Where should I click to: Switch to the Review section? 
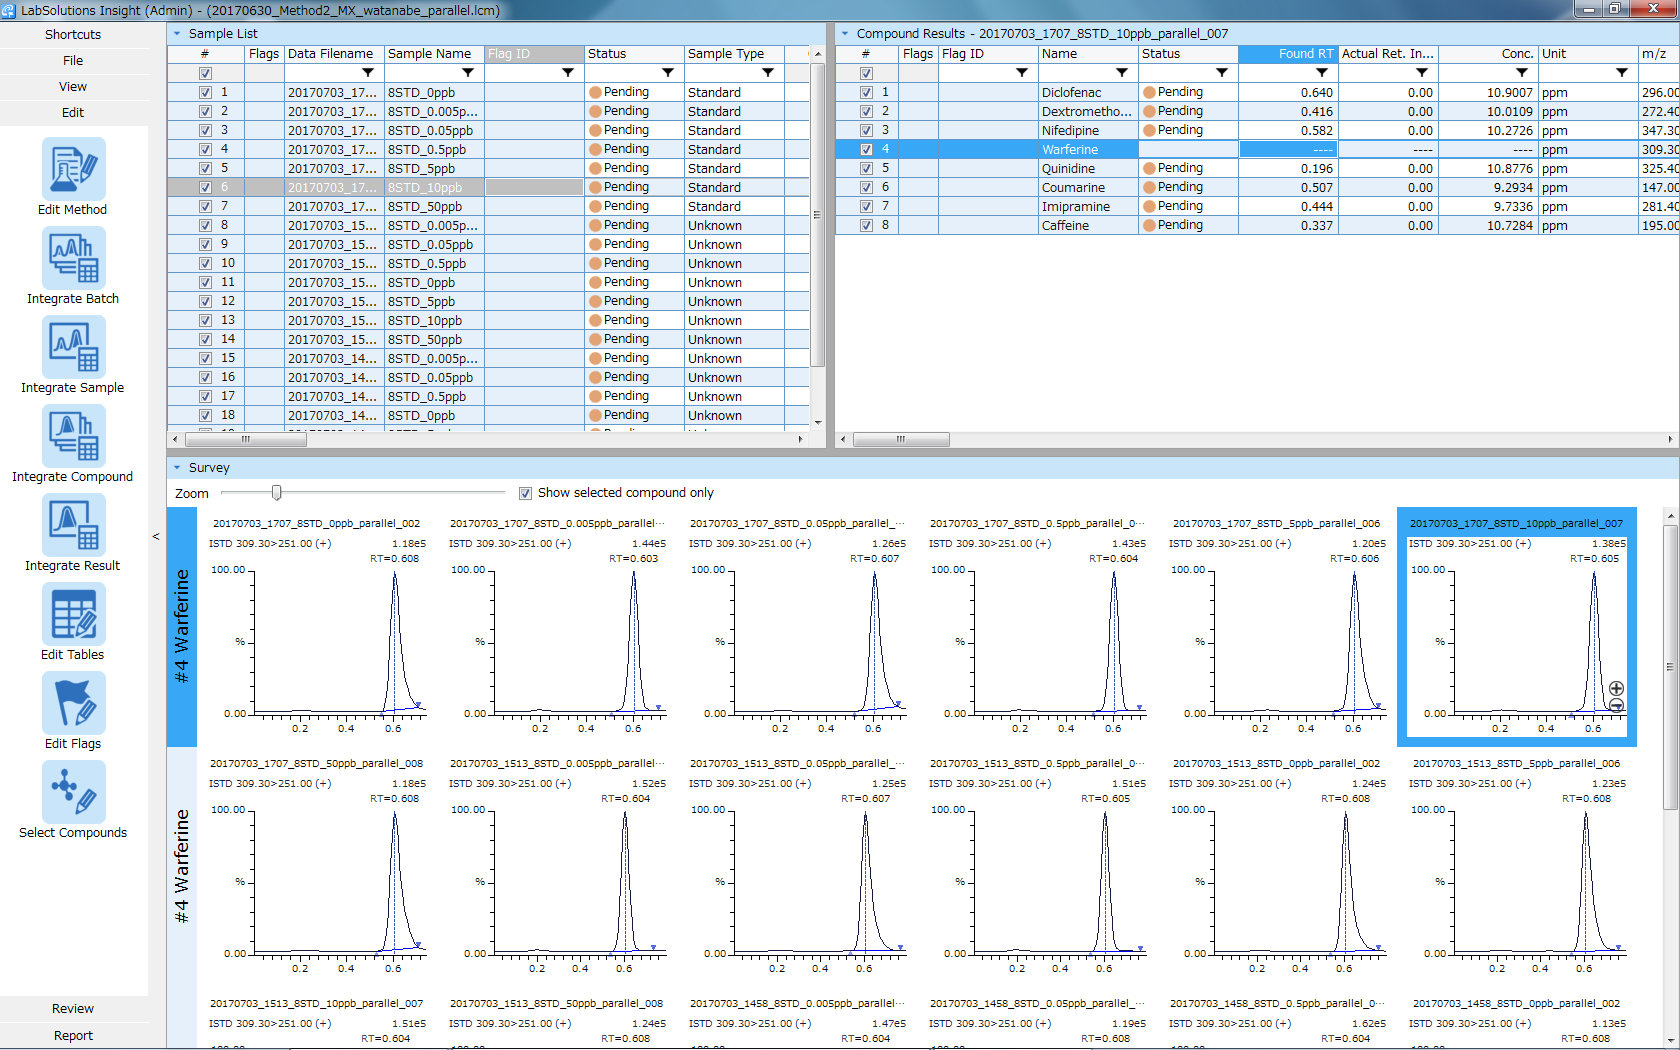(73, 1008)
